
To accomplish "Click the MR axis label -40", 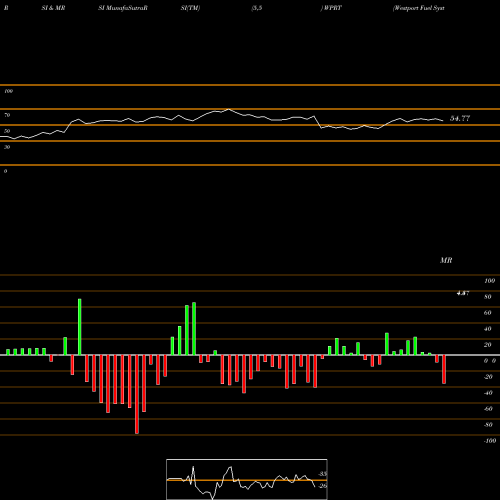I will [x=488, y=393].
